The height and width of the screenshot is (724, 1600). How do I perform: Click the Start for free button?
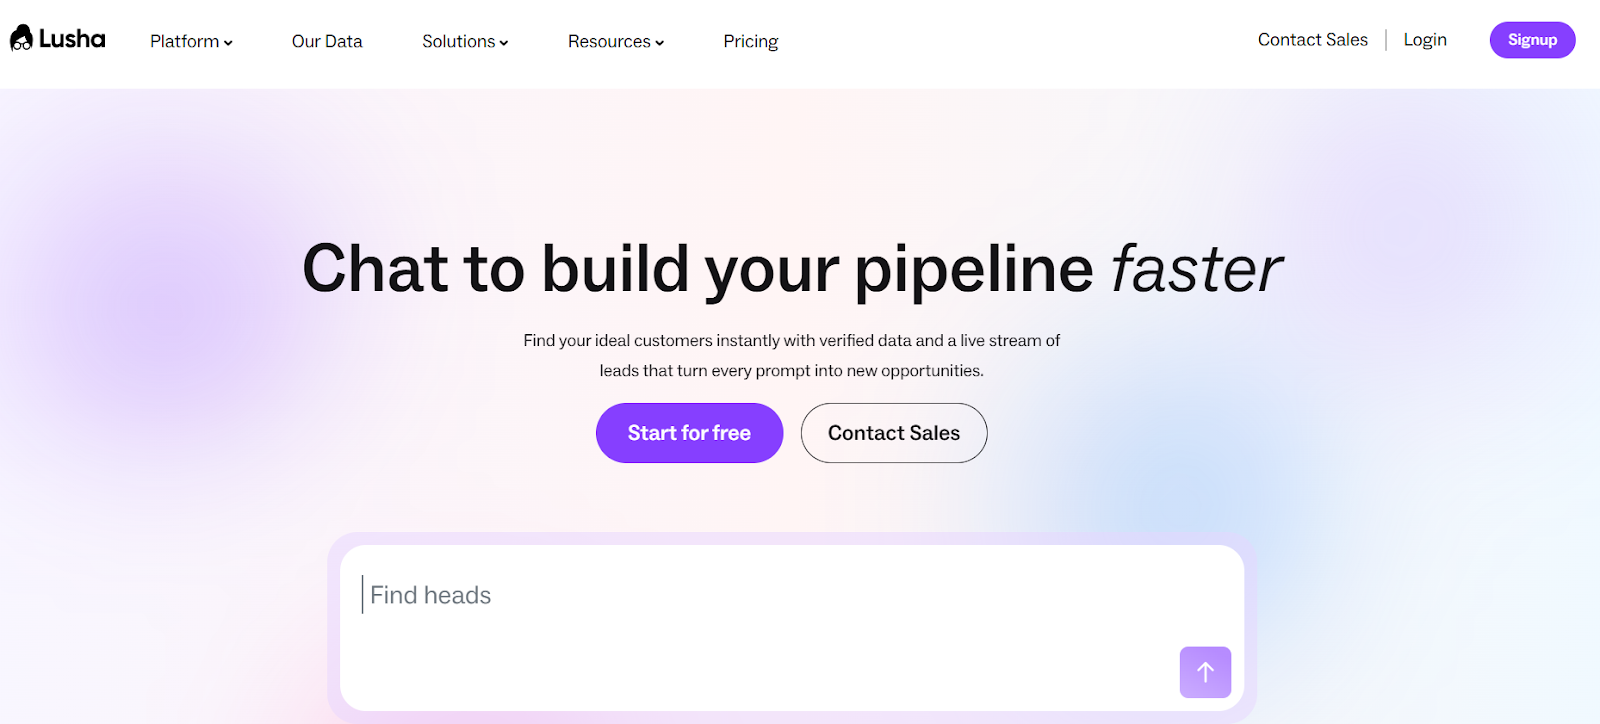tap(689, 433)
